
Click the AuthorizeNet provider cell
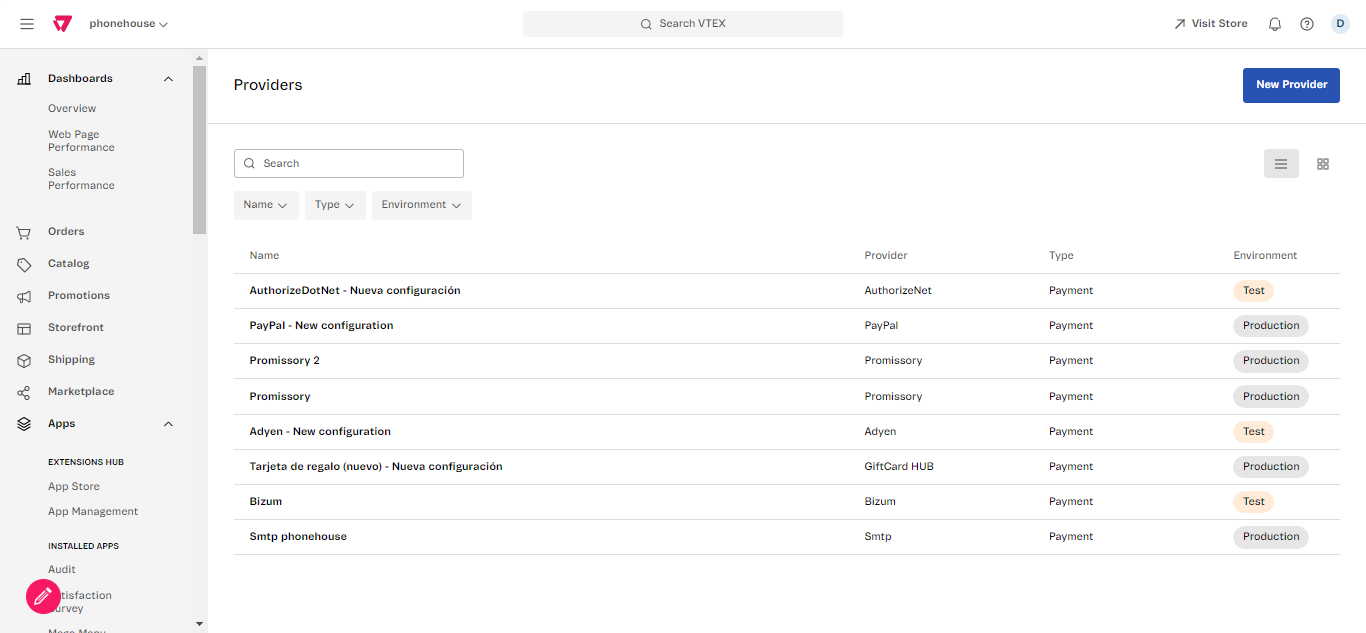[898, 291]
